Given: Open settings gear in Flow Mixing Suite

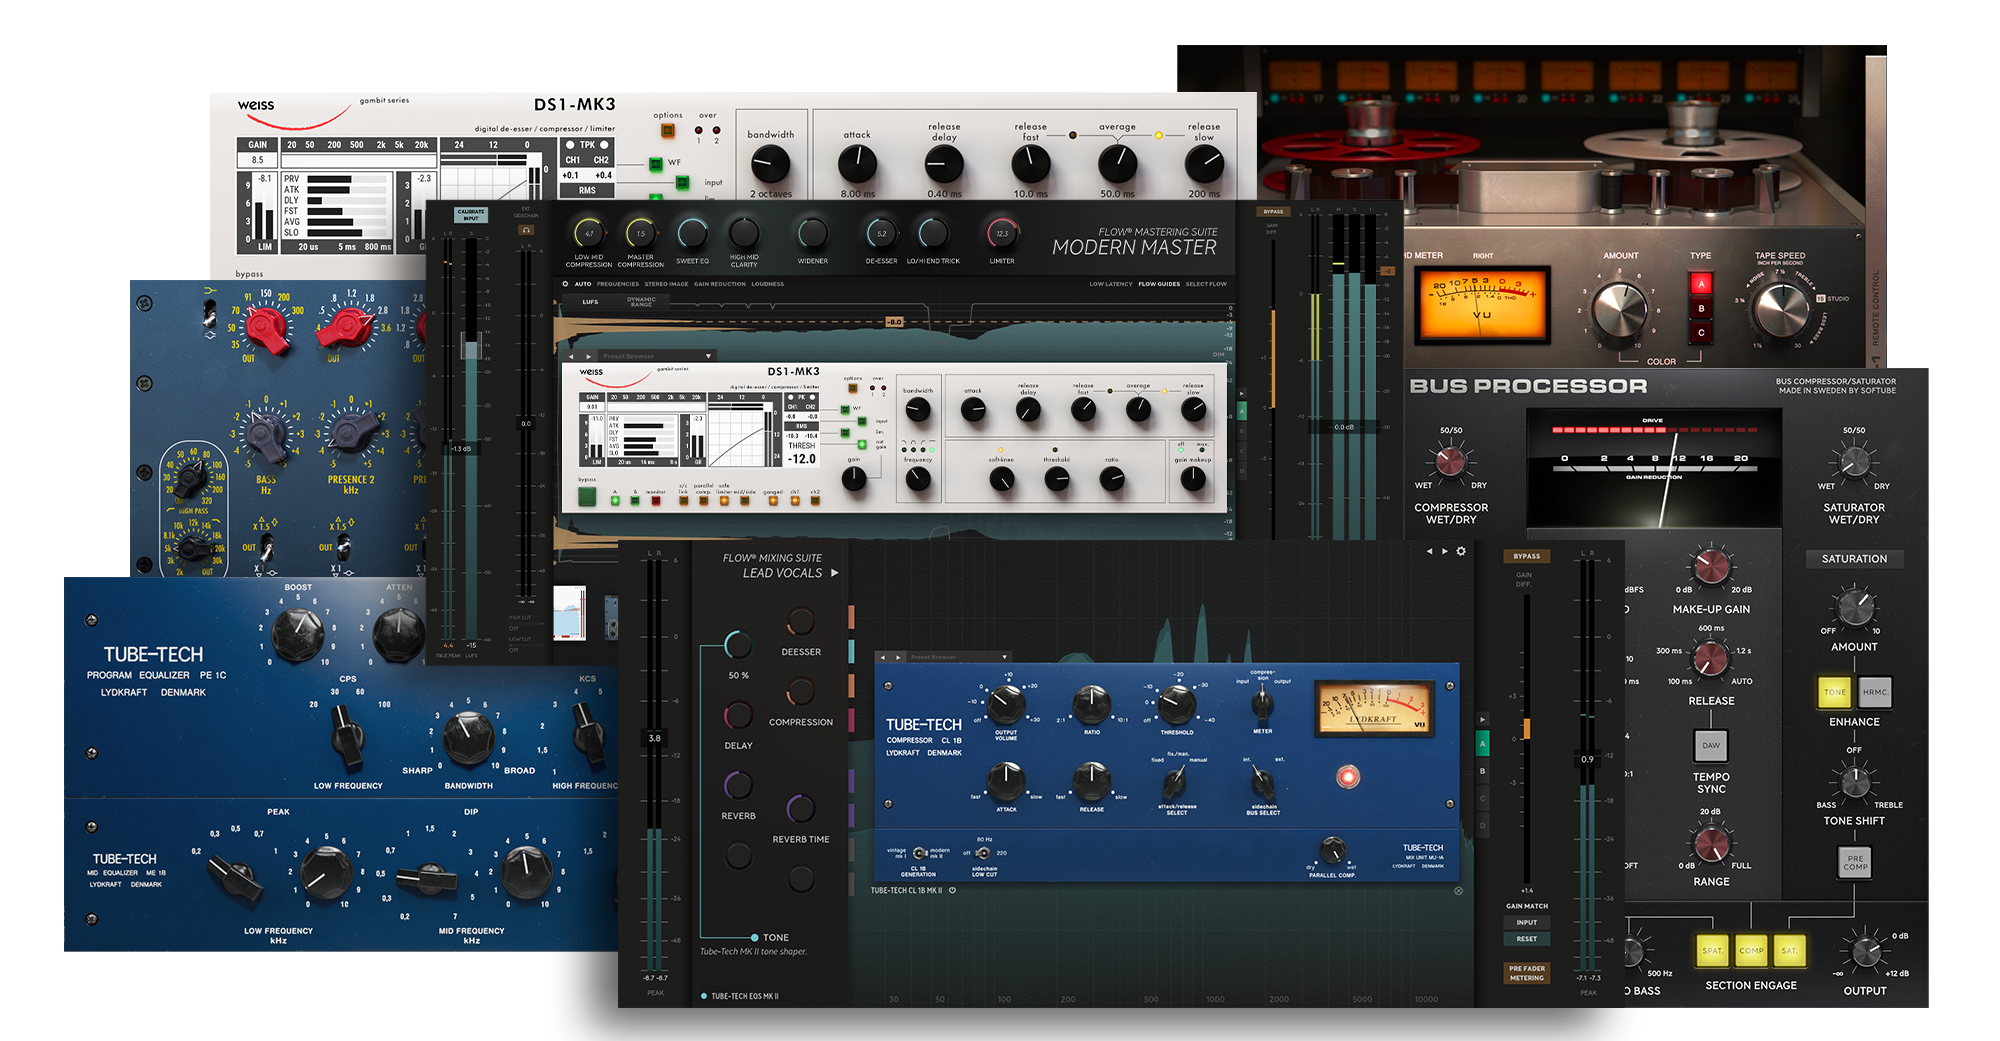Looking at the screenshot, I should (x=1461, y=551).
